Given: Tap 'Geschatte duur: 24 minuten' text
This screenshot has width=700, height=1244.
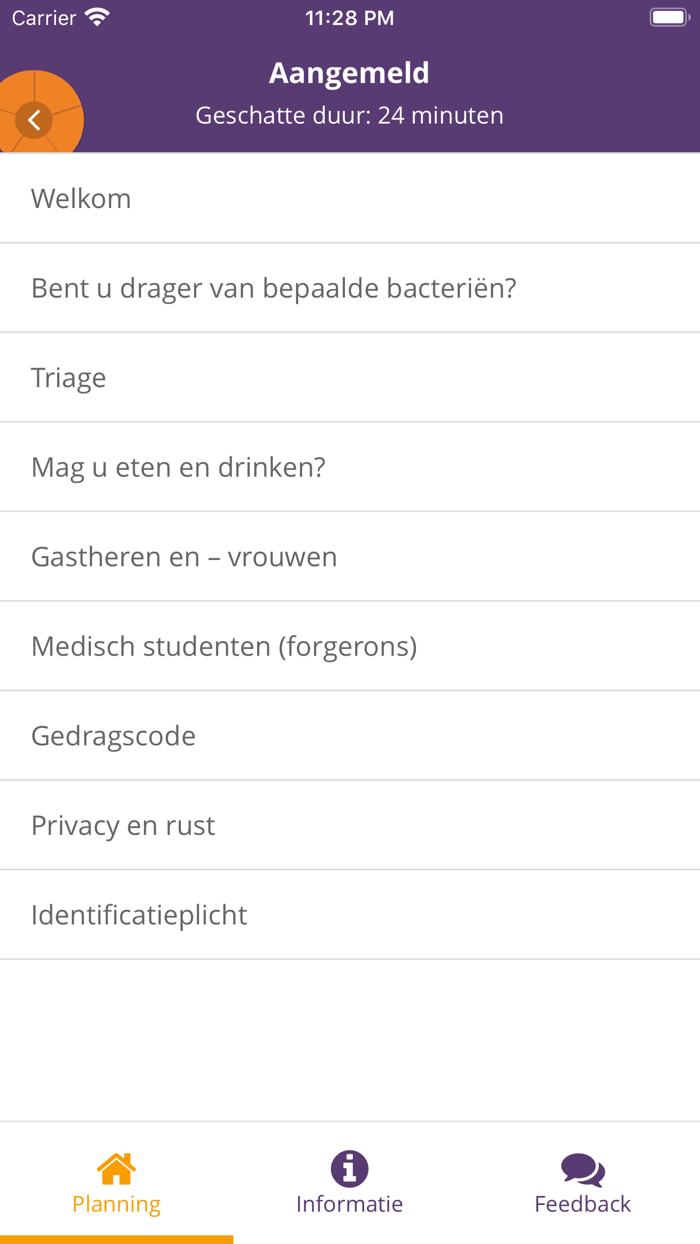Looking at the screenshot, I should point(349,115).
